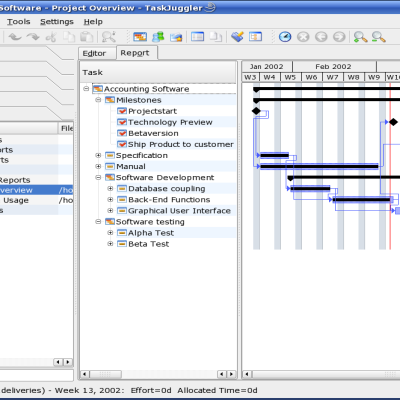Switch to the Editor tab
Screen dimensions: 400x400
97,53
